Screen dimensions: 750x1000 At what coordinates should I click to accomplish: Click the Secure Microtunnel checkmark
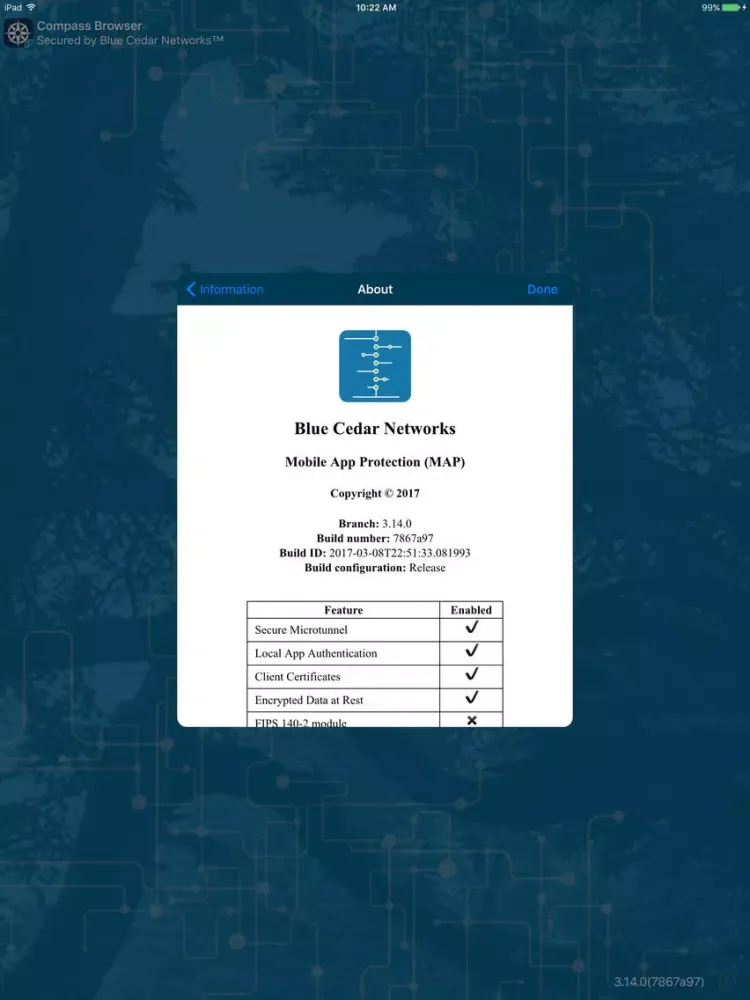point(471,628)
